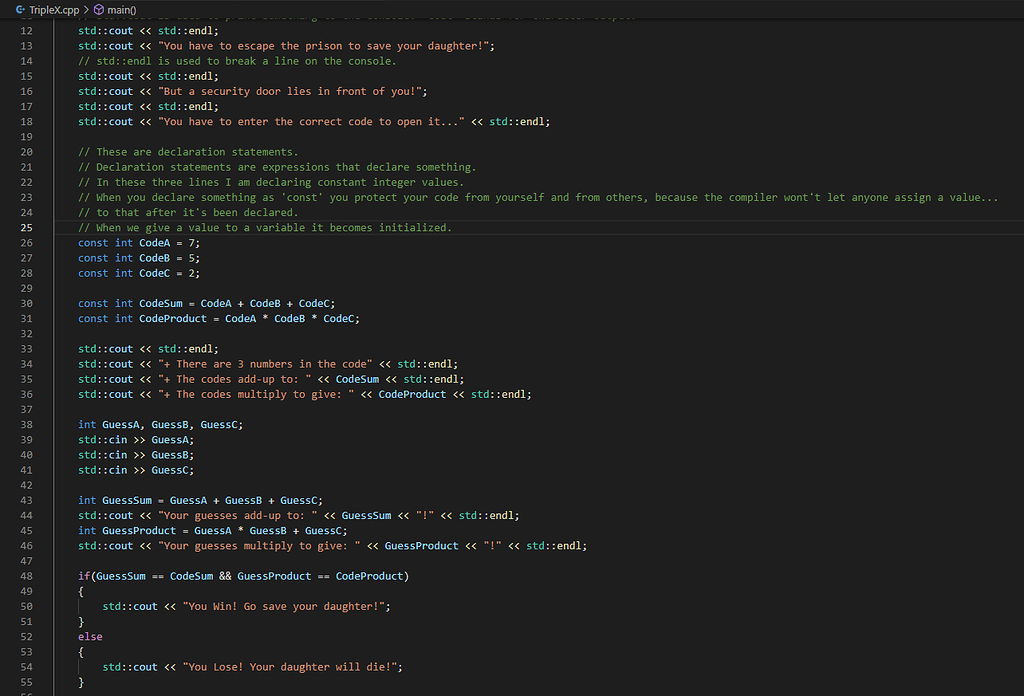This screenshot has height=696, width=1024.
Task: Click the "else" keyword
Action: (90, 637)
